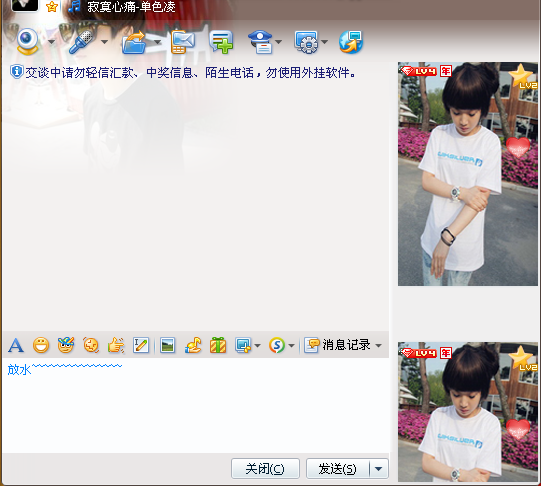The height and width of the screenshot is (486, 541).
Task: Send a window shake with pointing hand
Action: click(x=116, y=345)
